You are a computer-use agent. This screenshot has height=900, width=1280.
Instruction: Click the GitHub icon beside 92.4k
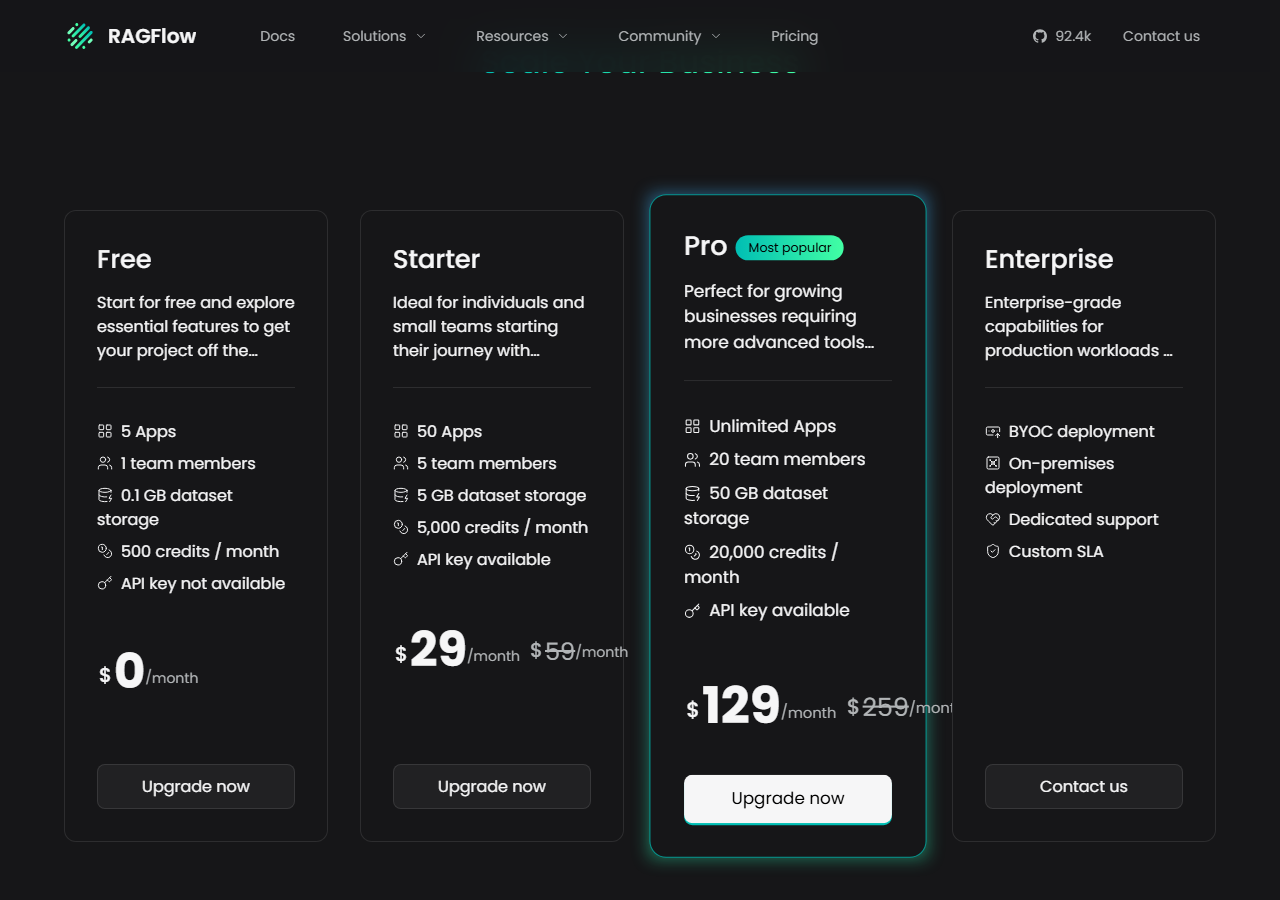coord(1040,36)
